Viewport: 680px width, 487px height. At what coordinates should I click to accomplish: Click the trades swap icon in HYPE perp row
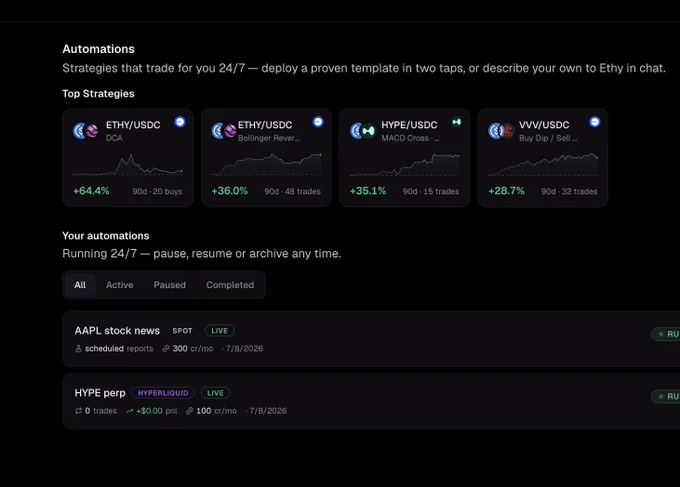click(x=78, y=411)
